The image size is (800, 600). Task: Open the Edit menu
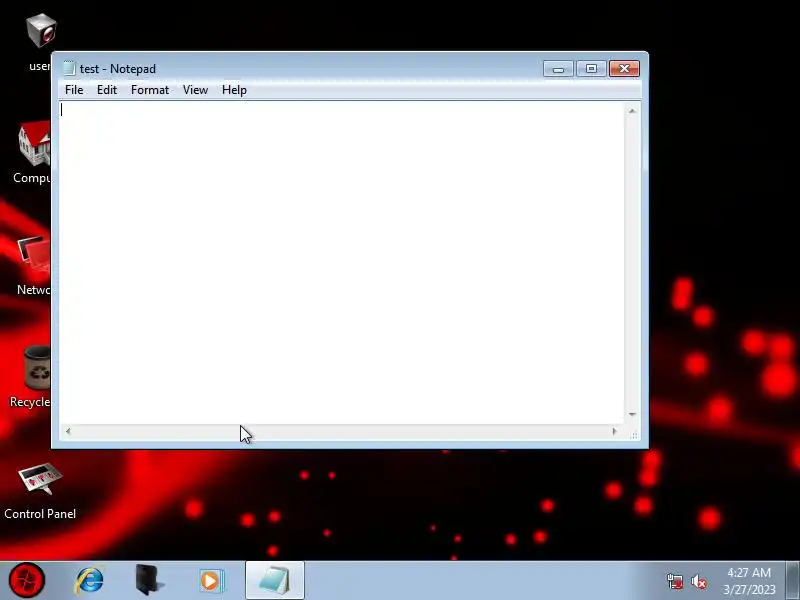(107, 90)
